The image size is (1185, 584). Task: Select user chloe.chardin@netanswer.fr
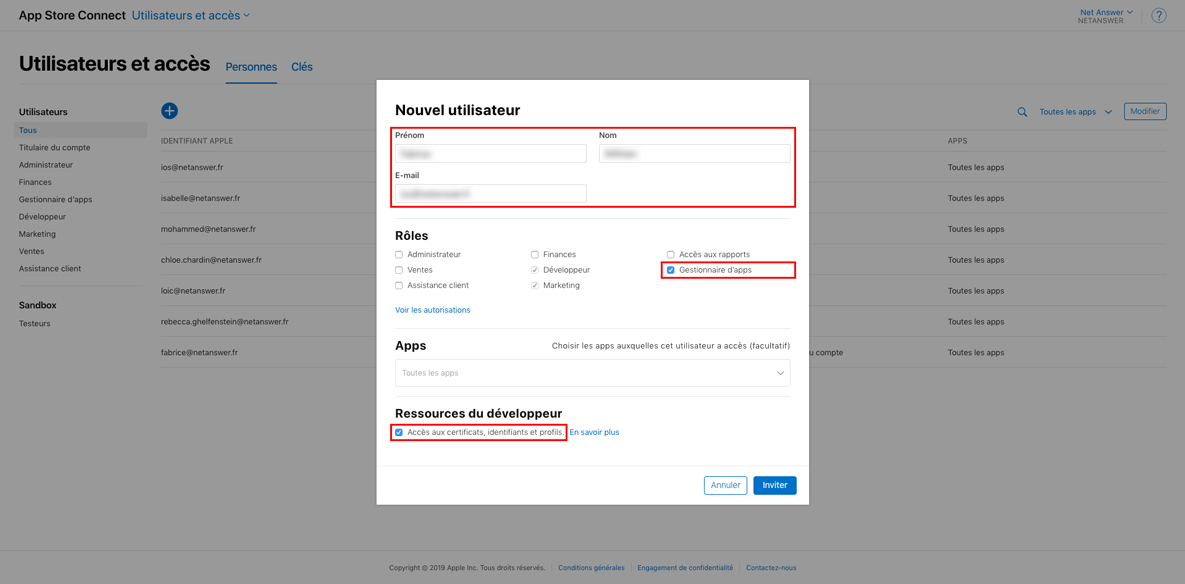pos(212,259)
